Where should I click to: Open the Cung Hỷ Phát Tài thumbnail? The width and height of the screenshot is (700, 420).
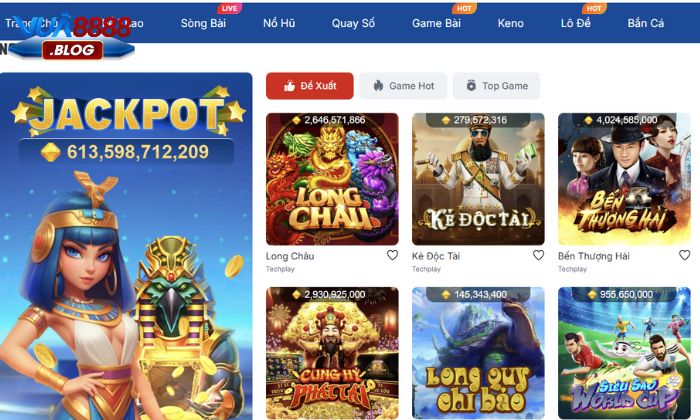pyautogui.click(x=332, y=353)
